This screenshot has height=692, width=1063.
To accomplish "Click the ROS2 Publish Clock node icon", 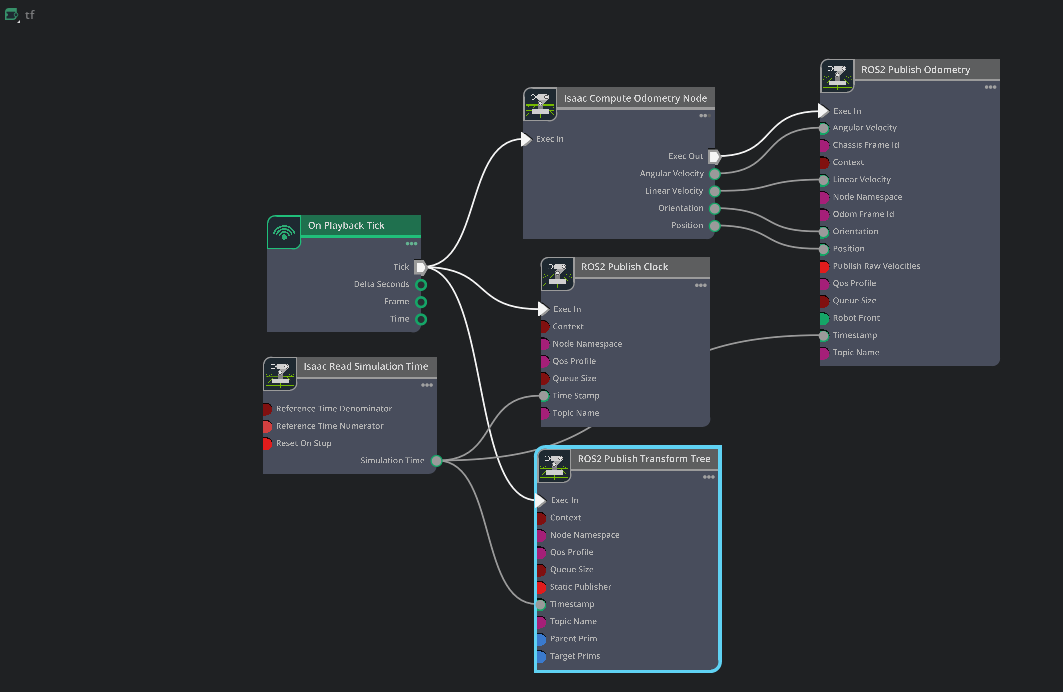I will click(x=557, y=274).
